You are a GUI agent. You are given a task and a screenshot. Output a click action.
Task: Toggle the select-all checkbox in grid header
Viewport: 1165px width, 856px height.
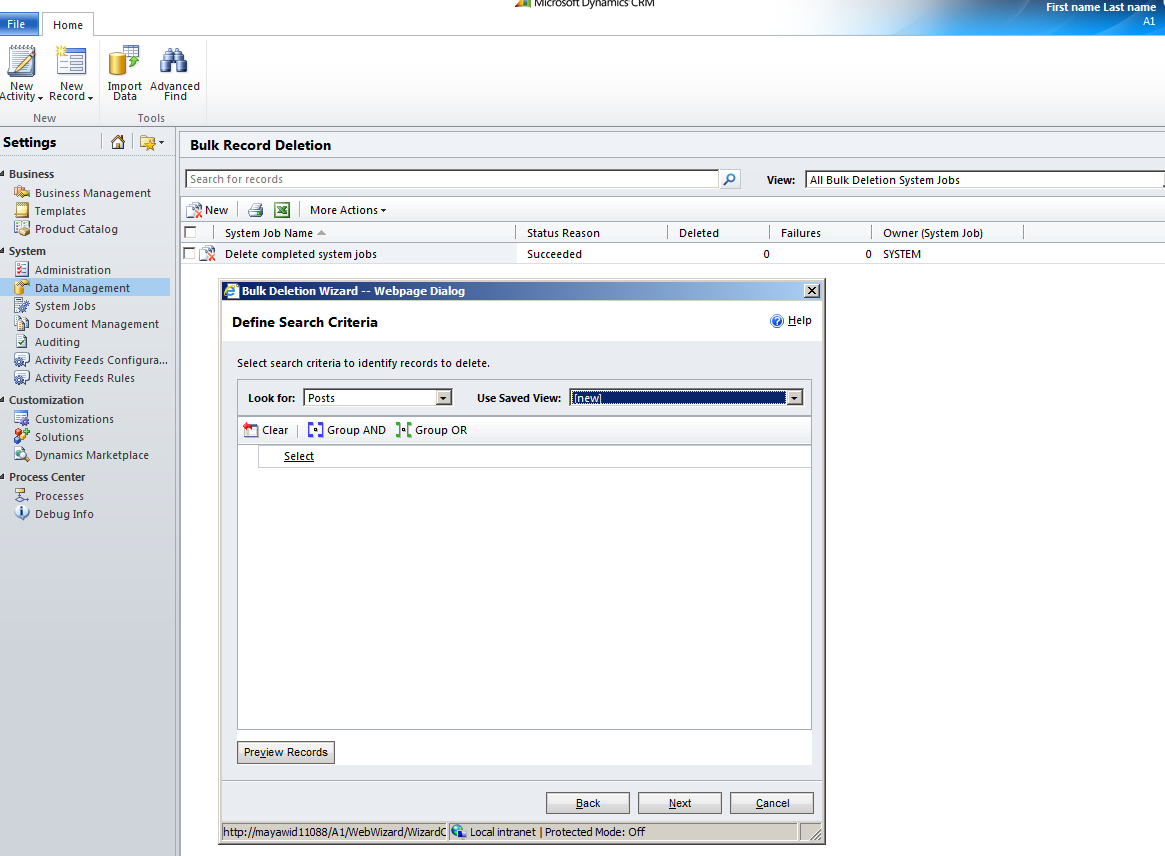coord(190,233)
